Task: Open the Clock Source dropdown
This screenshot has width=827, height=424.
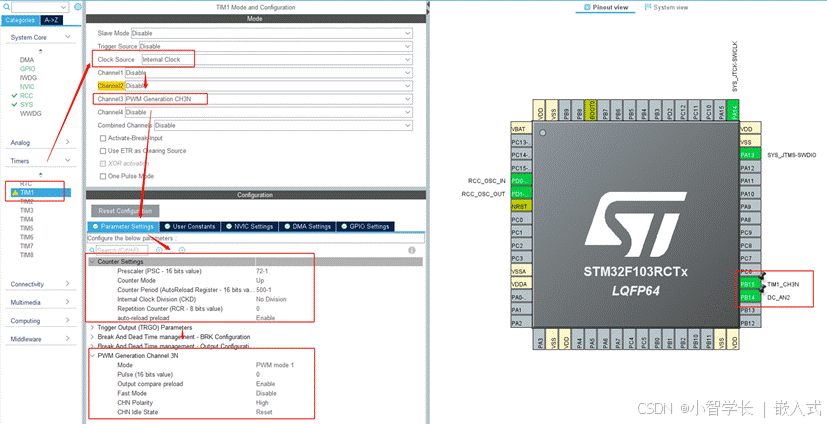Action: point(276,59)
